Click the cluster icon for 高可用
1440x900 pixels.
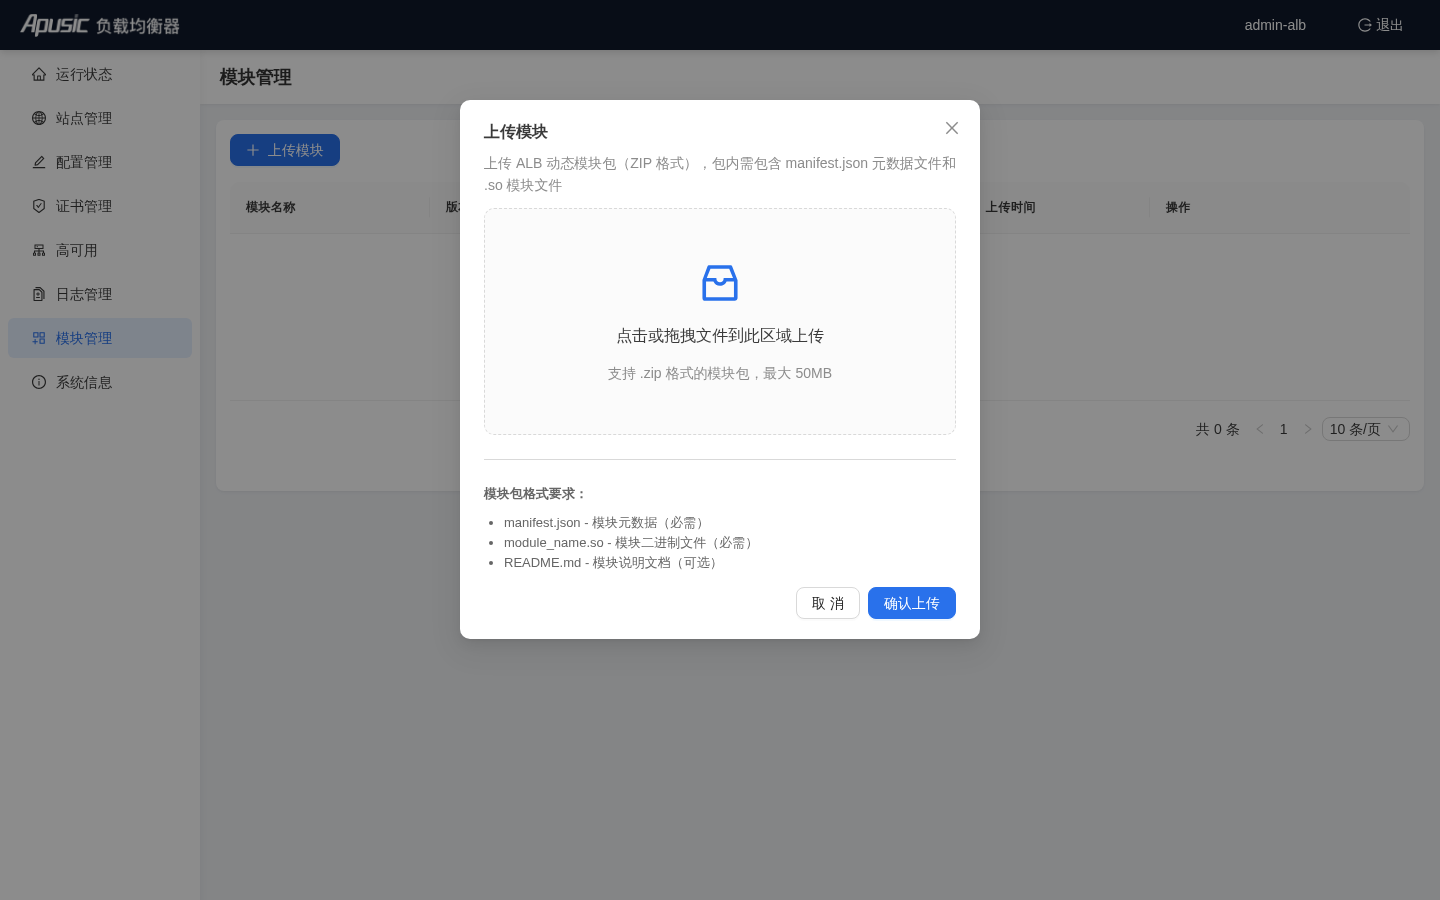point(39,250)
